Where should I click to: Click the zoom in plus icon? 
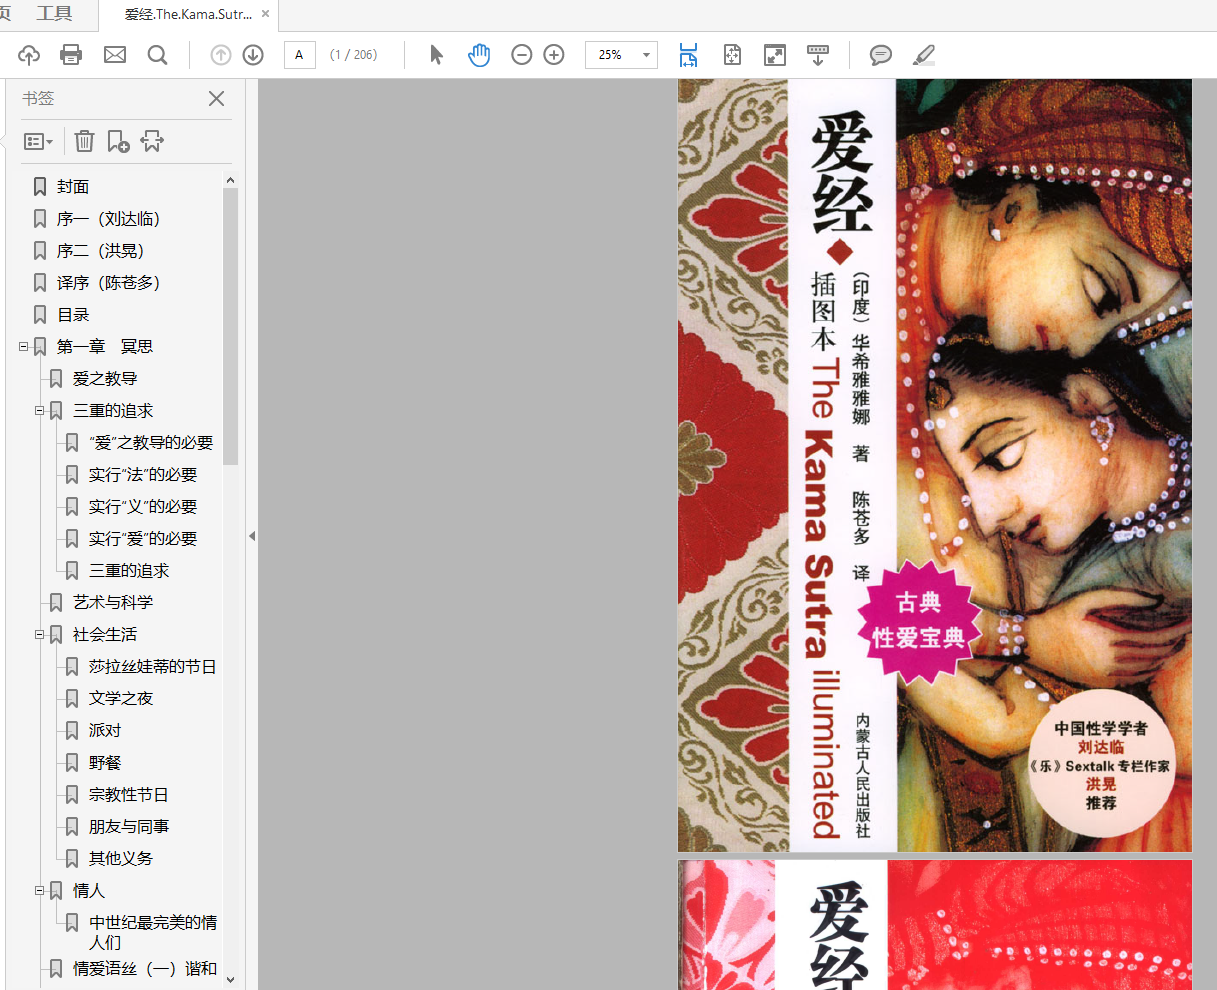click(x=554, y=55)
